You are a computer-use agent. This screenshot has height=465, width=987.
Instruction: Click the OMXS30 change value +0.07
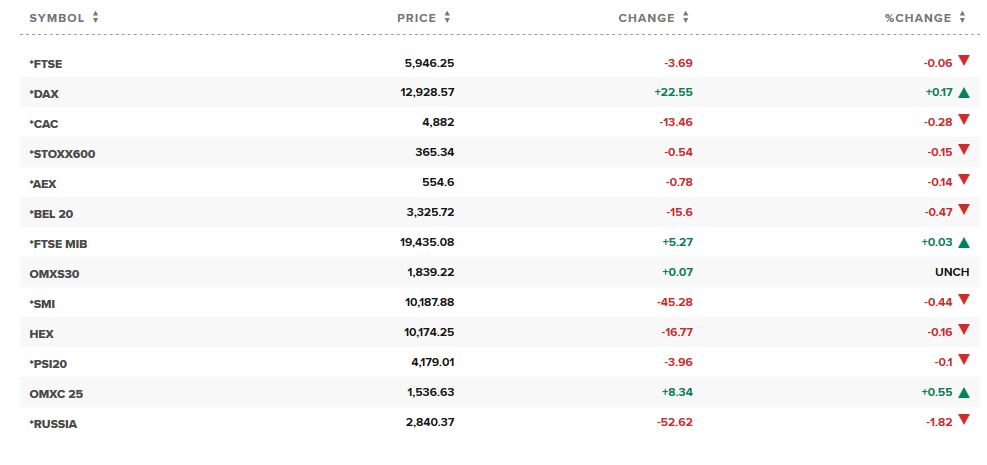(677, 272)
